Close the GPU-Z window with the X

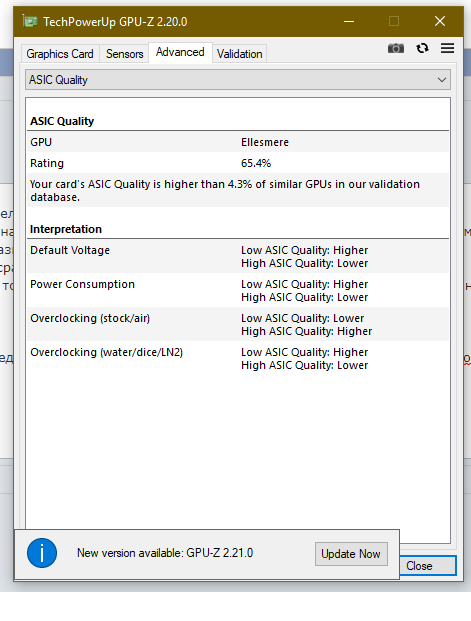(x=440, y=21)
